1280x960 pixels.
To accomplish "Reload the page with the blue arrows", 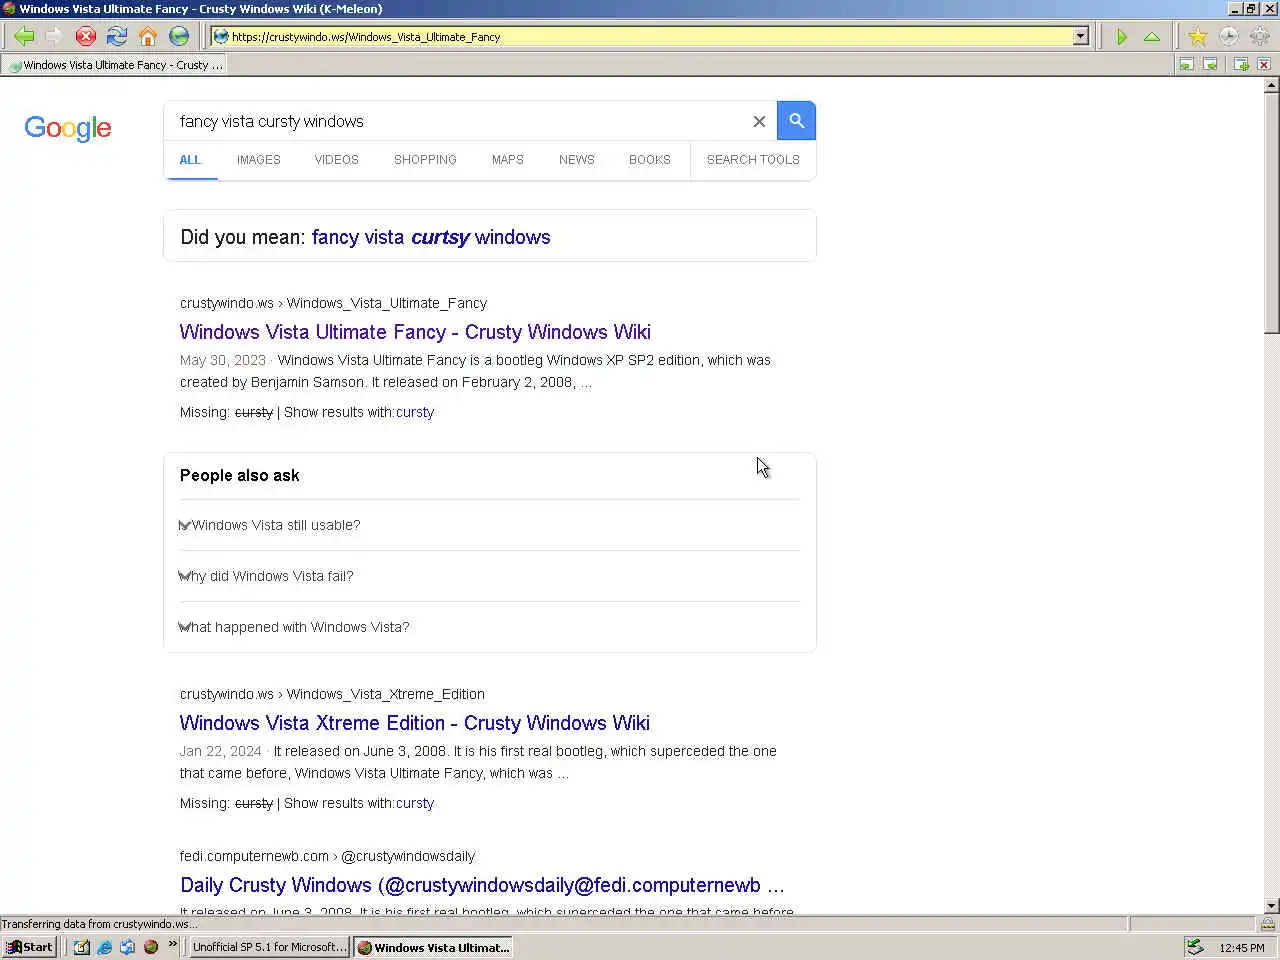I will 117,37.
